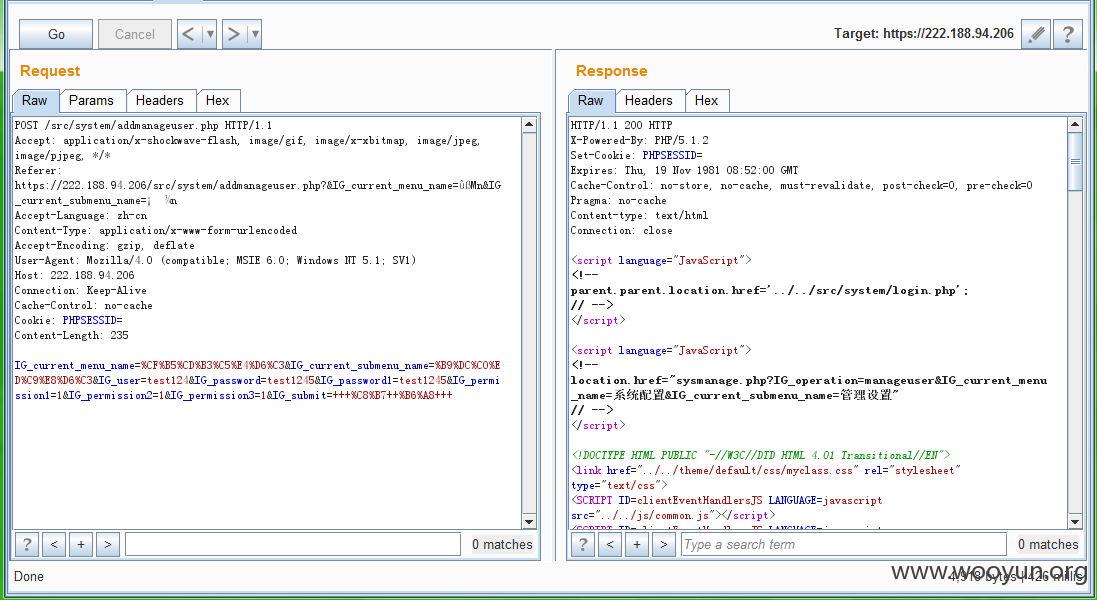
Task: Click the Content-Length: 235 header line
Action: coord(71,336)
